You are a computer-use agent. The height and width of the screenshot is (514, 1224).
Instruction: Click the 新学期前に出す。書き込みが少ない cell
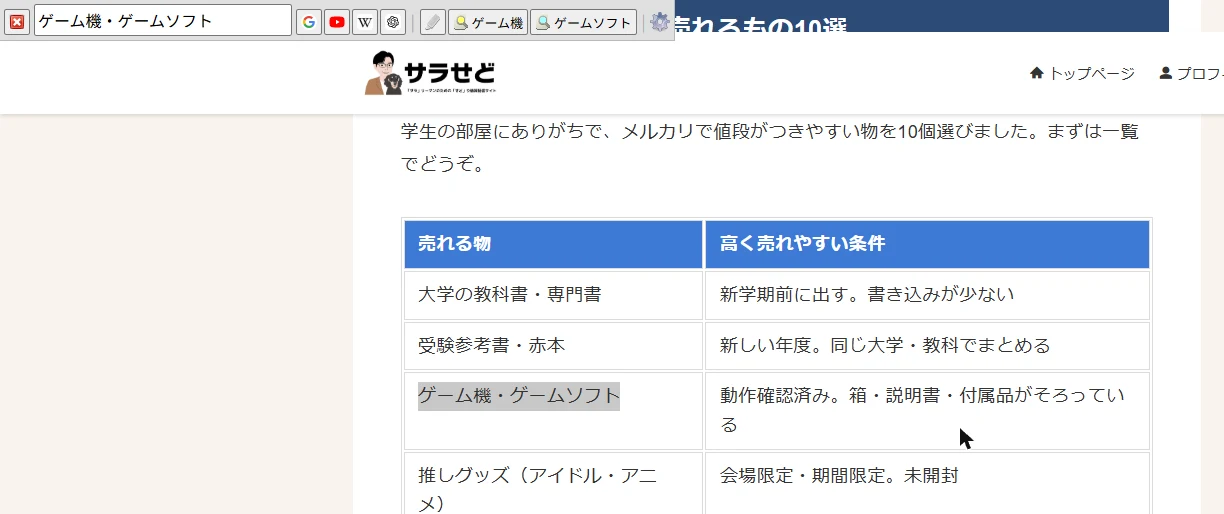point(927,295)
